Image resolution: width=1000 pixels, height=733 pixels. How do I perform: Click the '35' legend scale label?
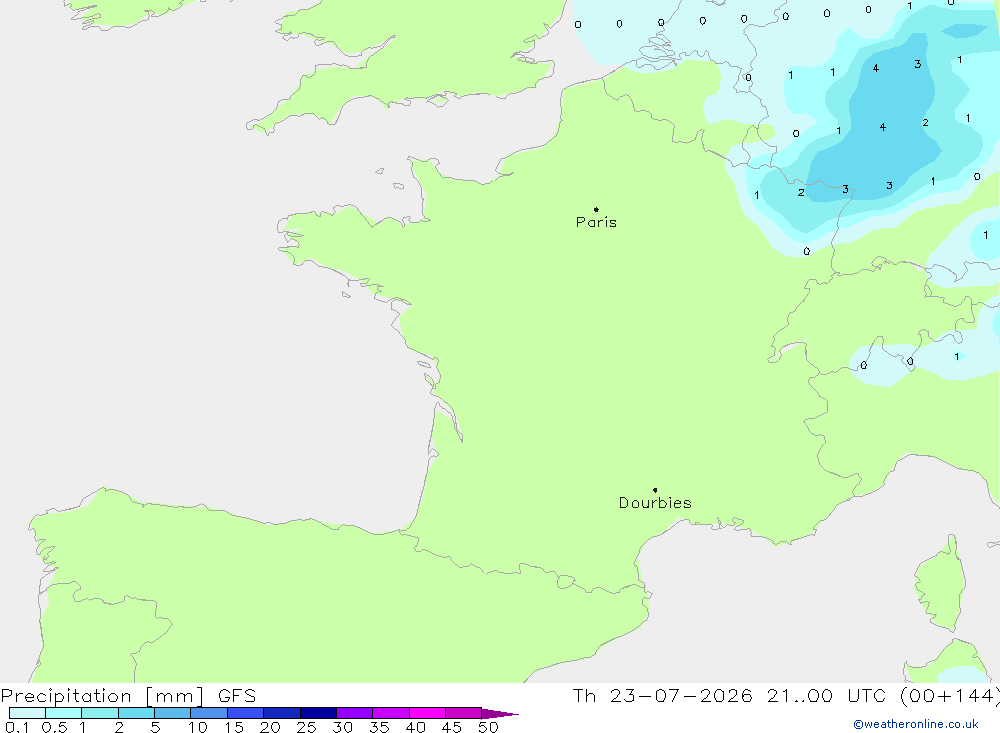(379, 727)
